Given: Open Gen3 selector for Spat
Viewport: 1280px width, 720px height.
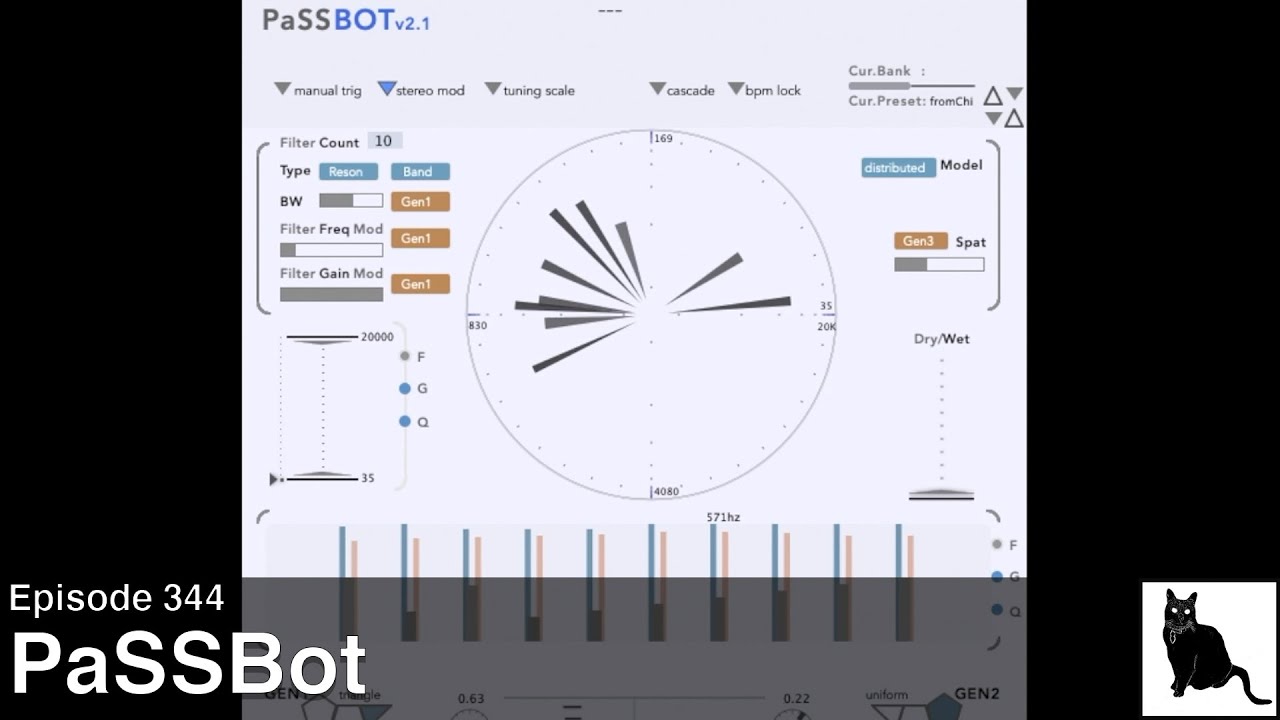Looking at the screenshot, I should [x=921, y=241].
